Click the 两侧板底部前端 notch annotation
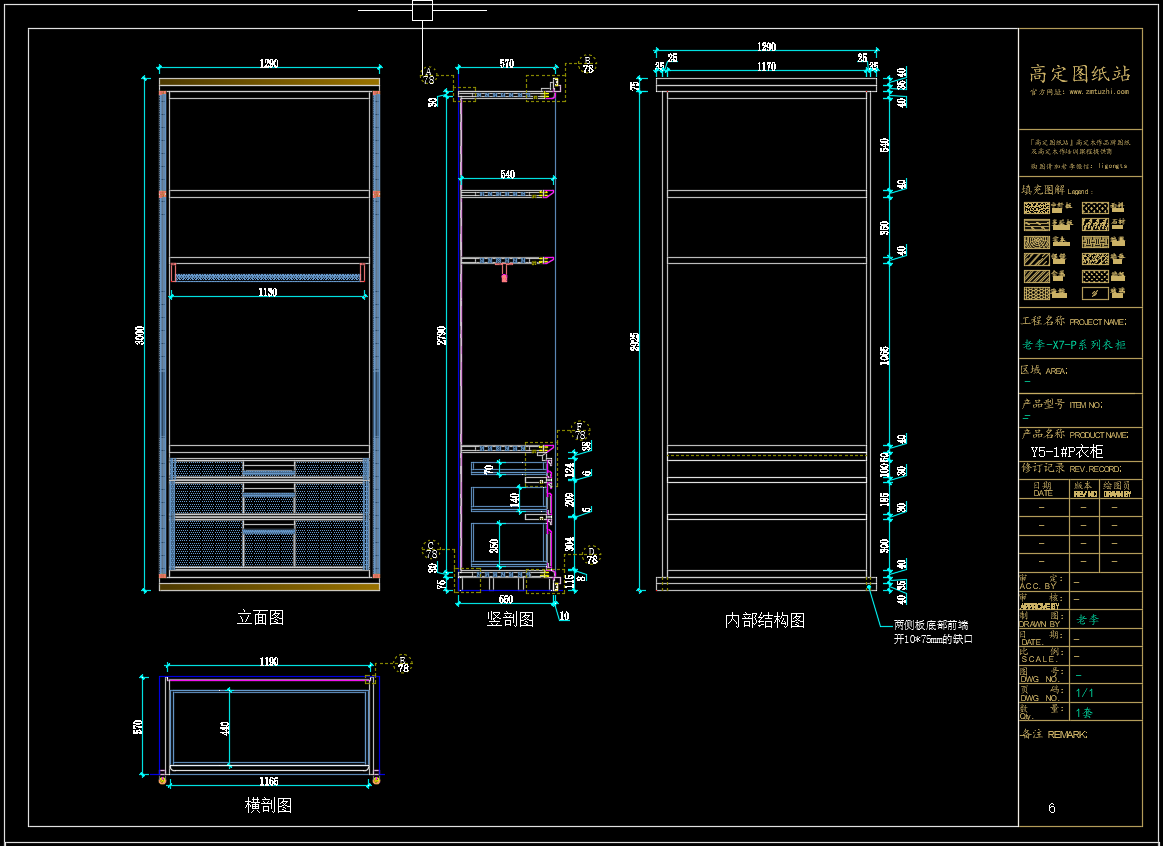Screen dimensions: 1163x846 click(931, 625)
